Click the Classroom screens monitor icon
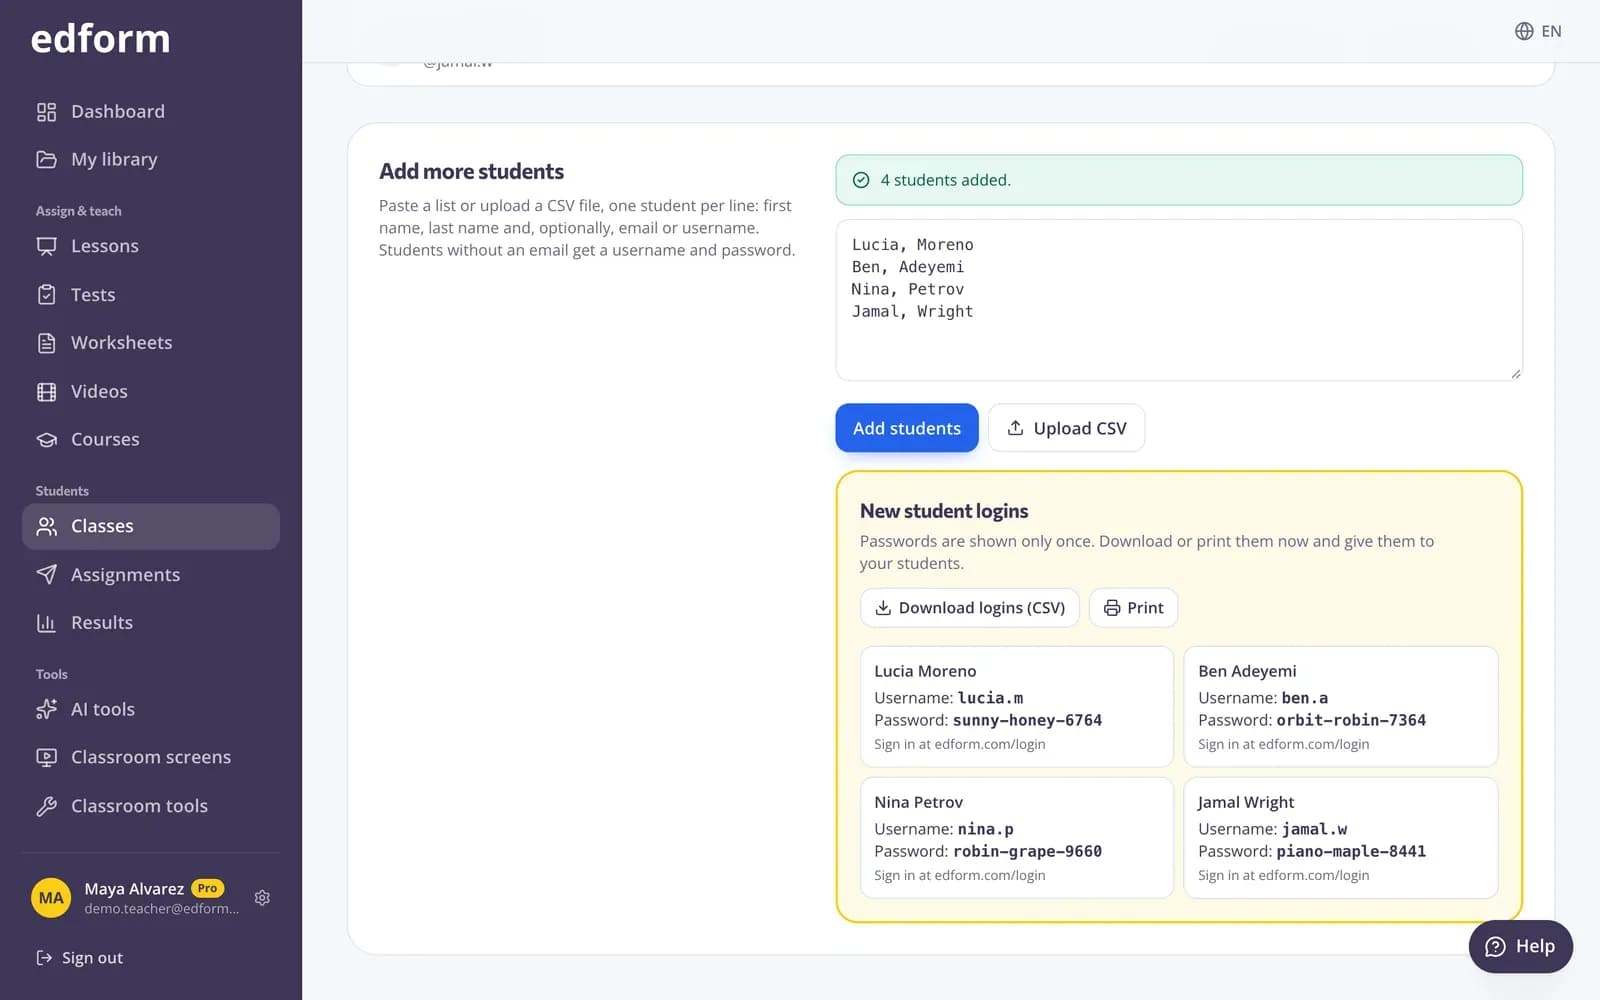The image size is (1600, 1000). [x=46, y=757]
